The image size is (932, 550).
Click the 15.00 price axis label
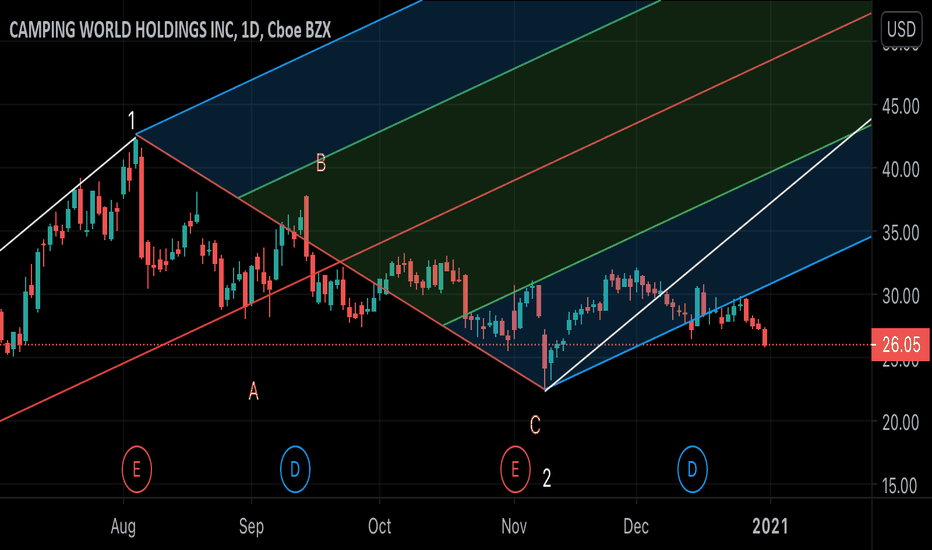point(900,486)
